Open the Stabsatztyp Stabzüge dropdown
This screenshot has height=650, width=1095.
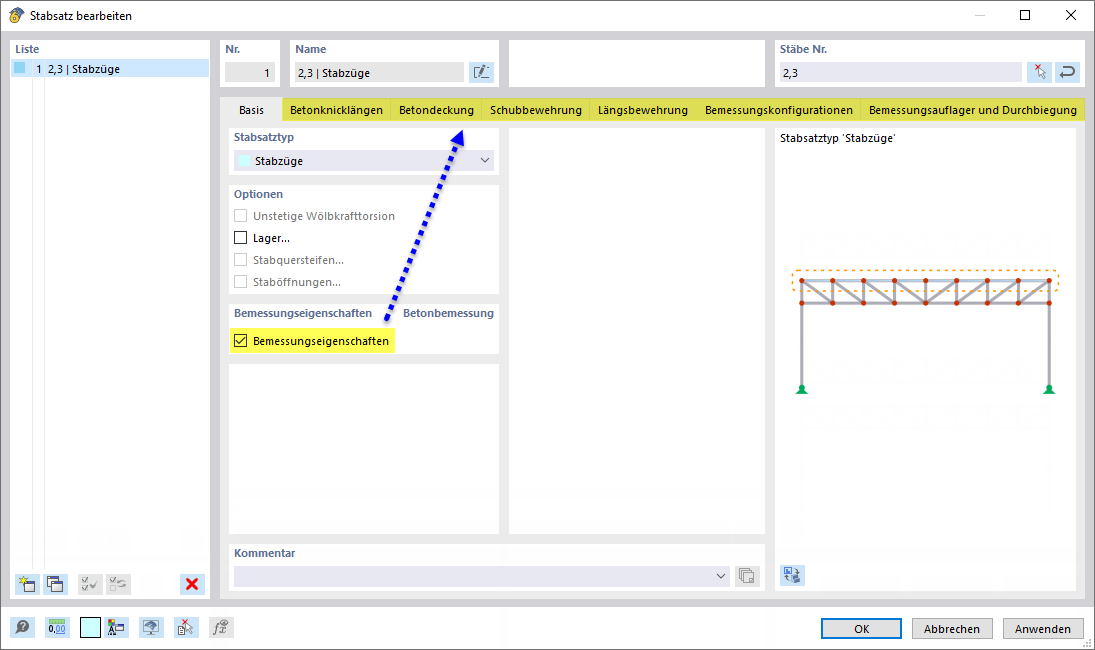tap(364, 161)
